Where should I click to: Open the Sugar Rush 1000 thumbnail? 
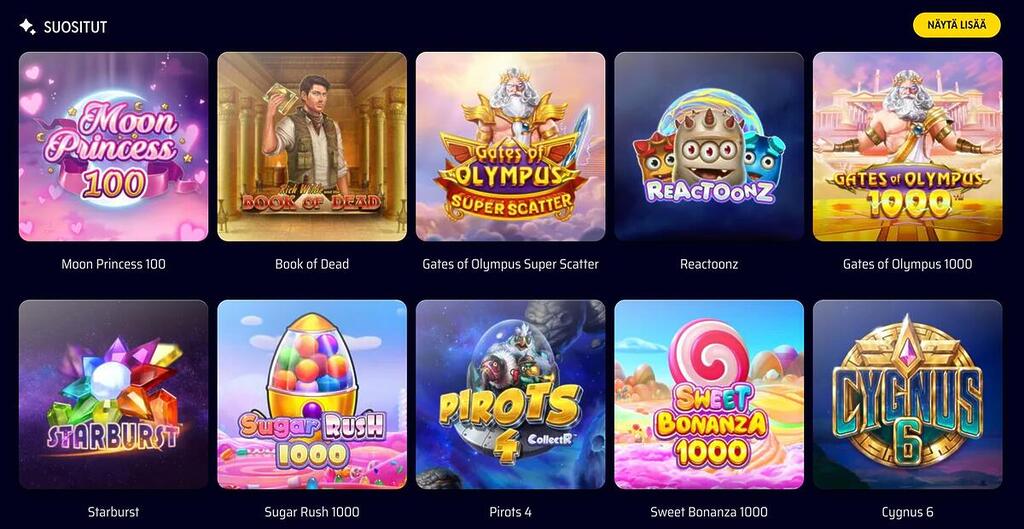[312, 394]
